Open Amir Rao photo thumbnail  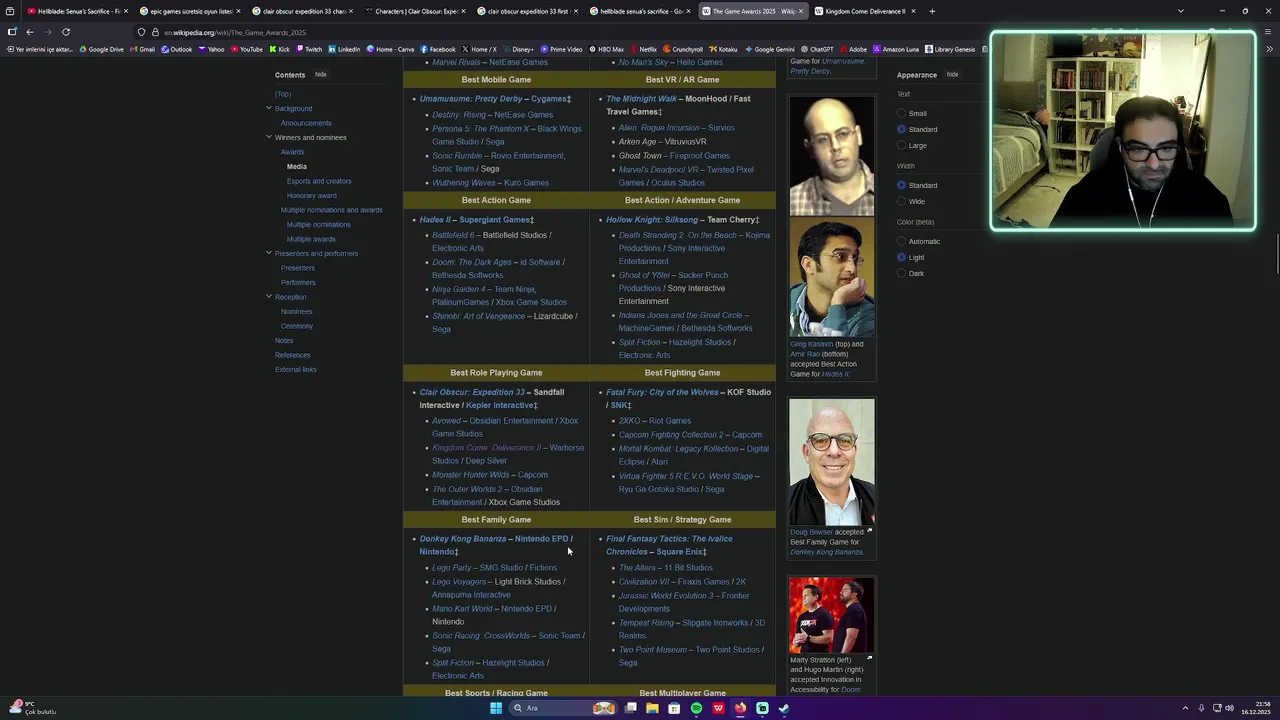pos(832,277)
